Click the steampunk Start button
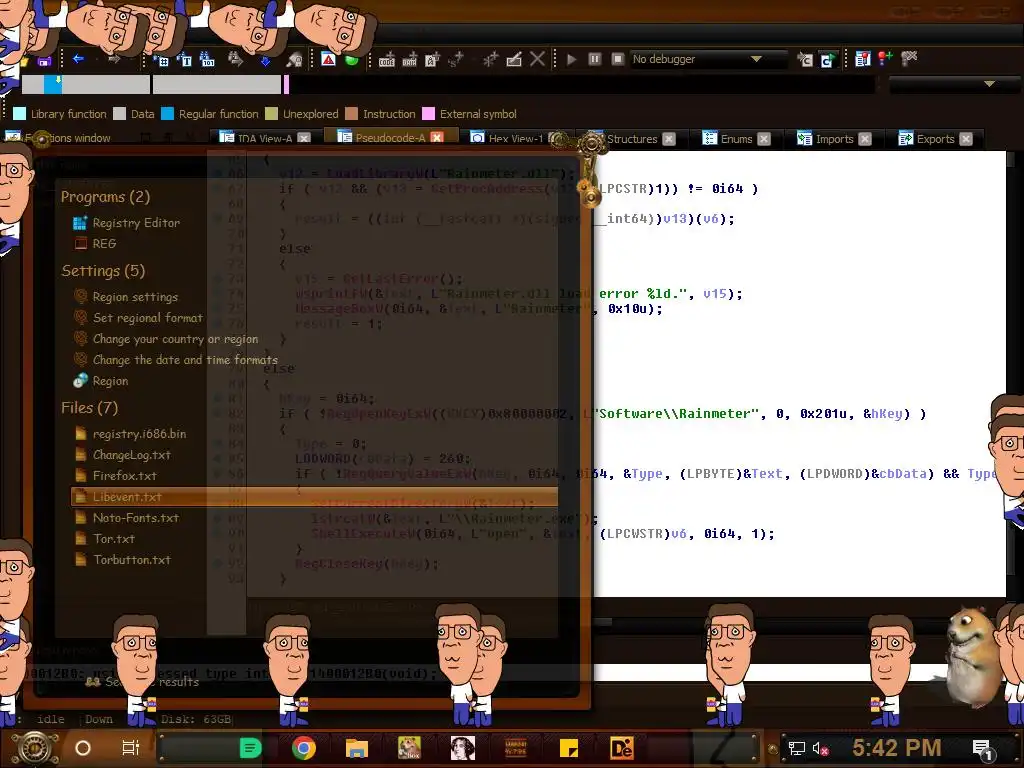 click(x=35, y=748)
